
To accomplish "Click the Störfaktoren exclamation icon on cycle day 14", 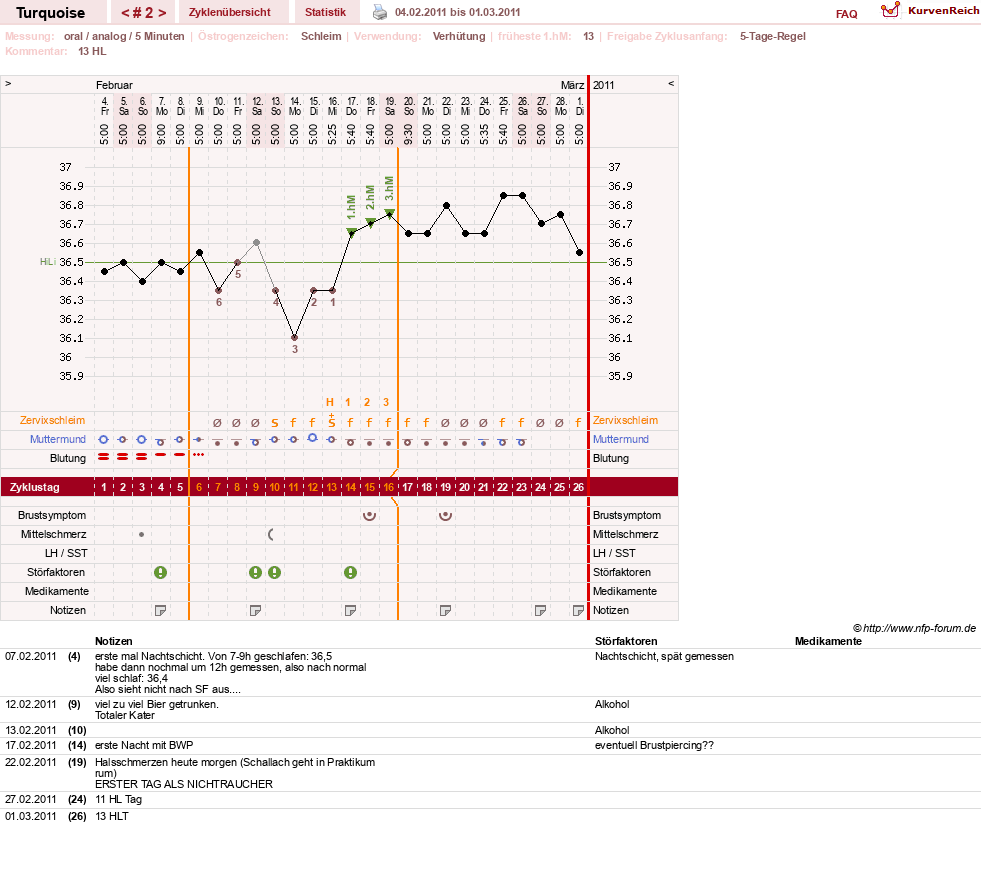I will (350, 572).
